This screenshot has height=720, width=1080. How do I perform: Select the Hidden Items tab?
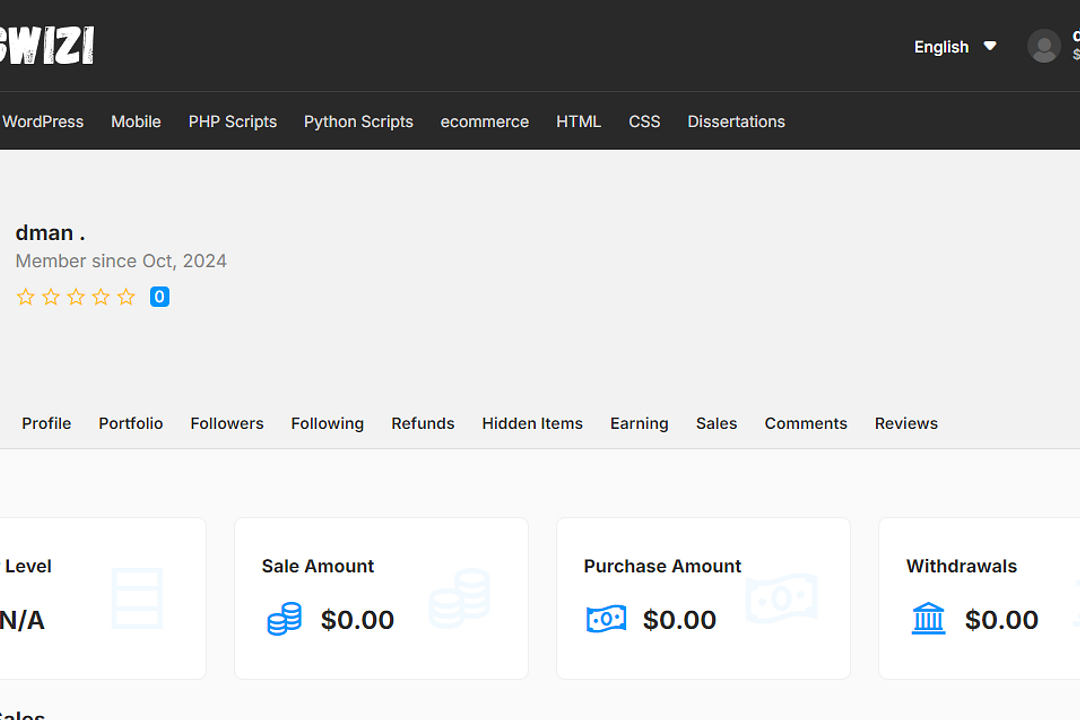[532, 423]
